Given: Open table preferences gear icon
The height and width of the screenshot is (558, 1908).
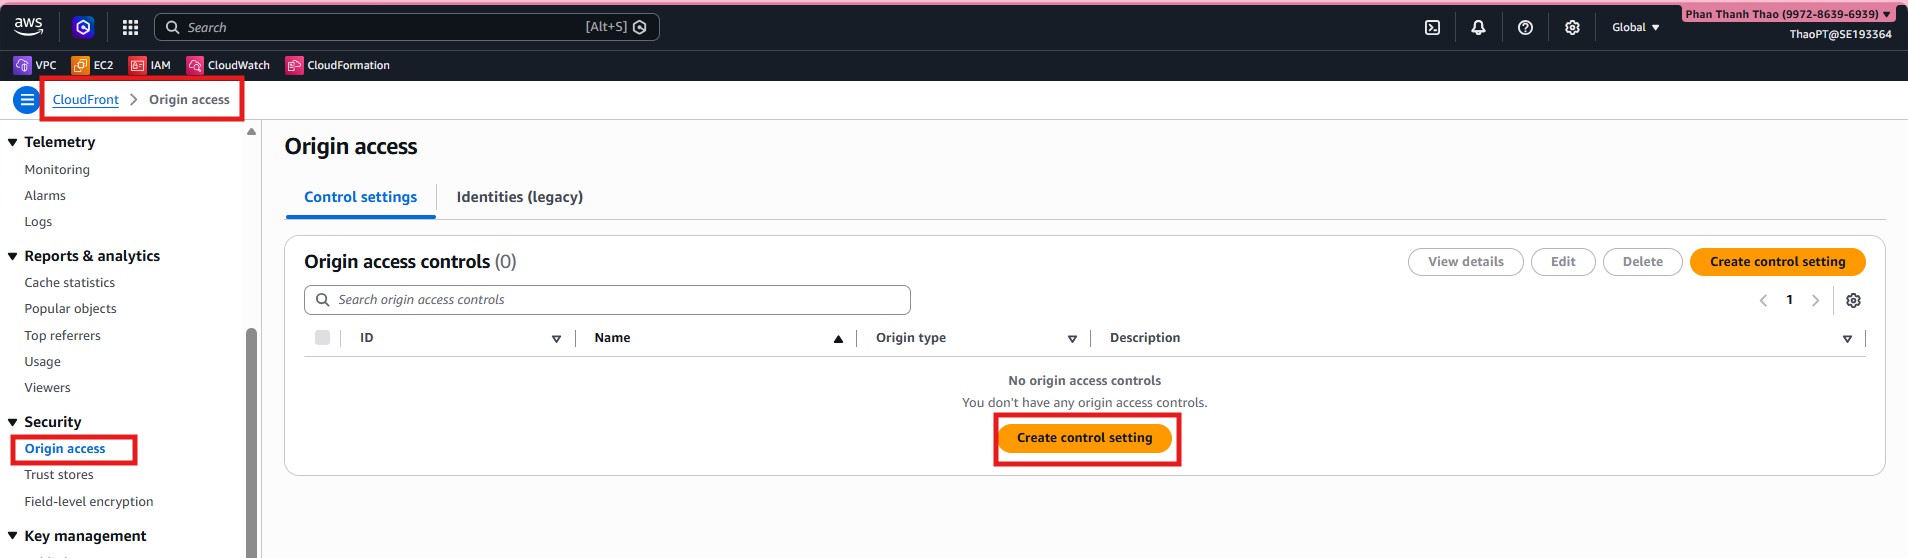Looking at the screenshot, I should [x=1853, y=301].
